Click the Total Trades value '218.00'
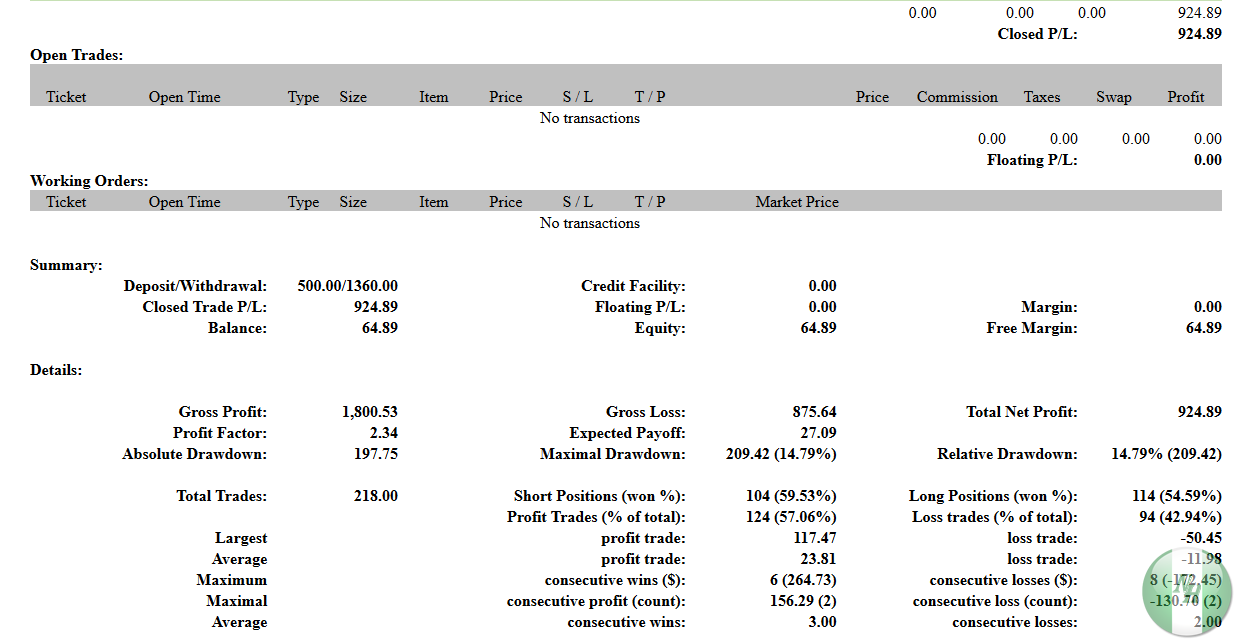This screenshot has width=1254, height=639. (x=376, y=496)
